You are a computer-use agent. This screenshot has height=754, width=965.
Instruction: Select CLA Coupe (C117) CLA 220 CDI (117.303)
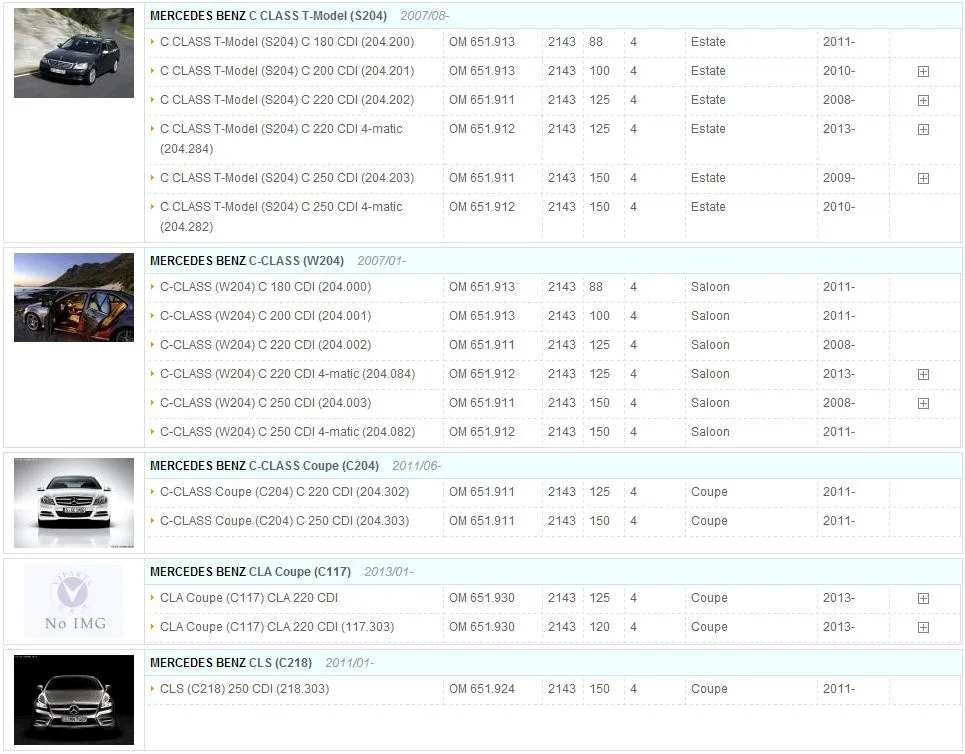pyautogui.click(x=277, y=627)
